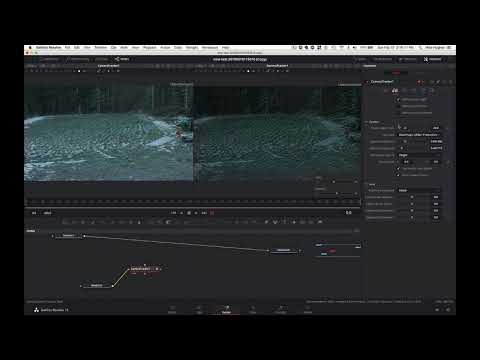This screenshot has width=480, height=360.
Task: Toggle the lower checkbox above the lower section
Action: (x=398, y=175)
